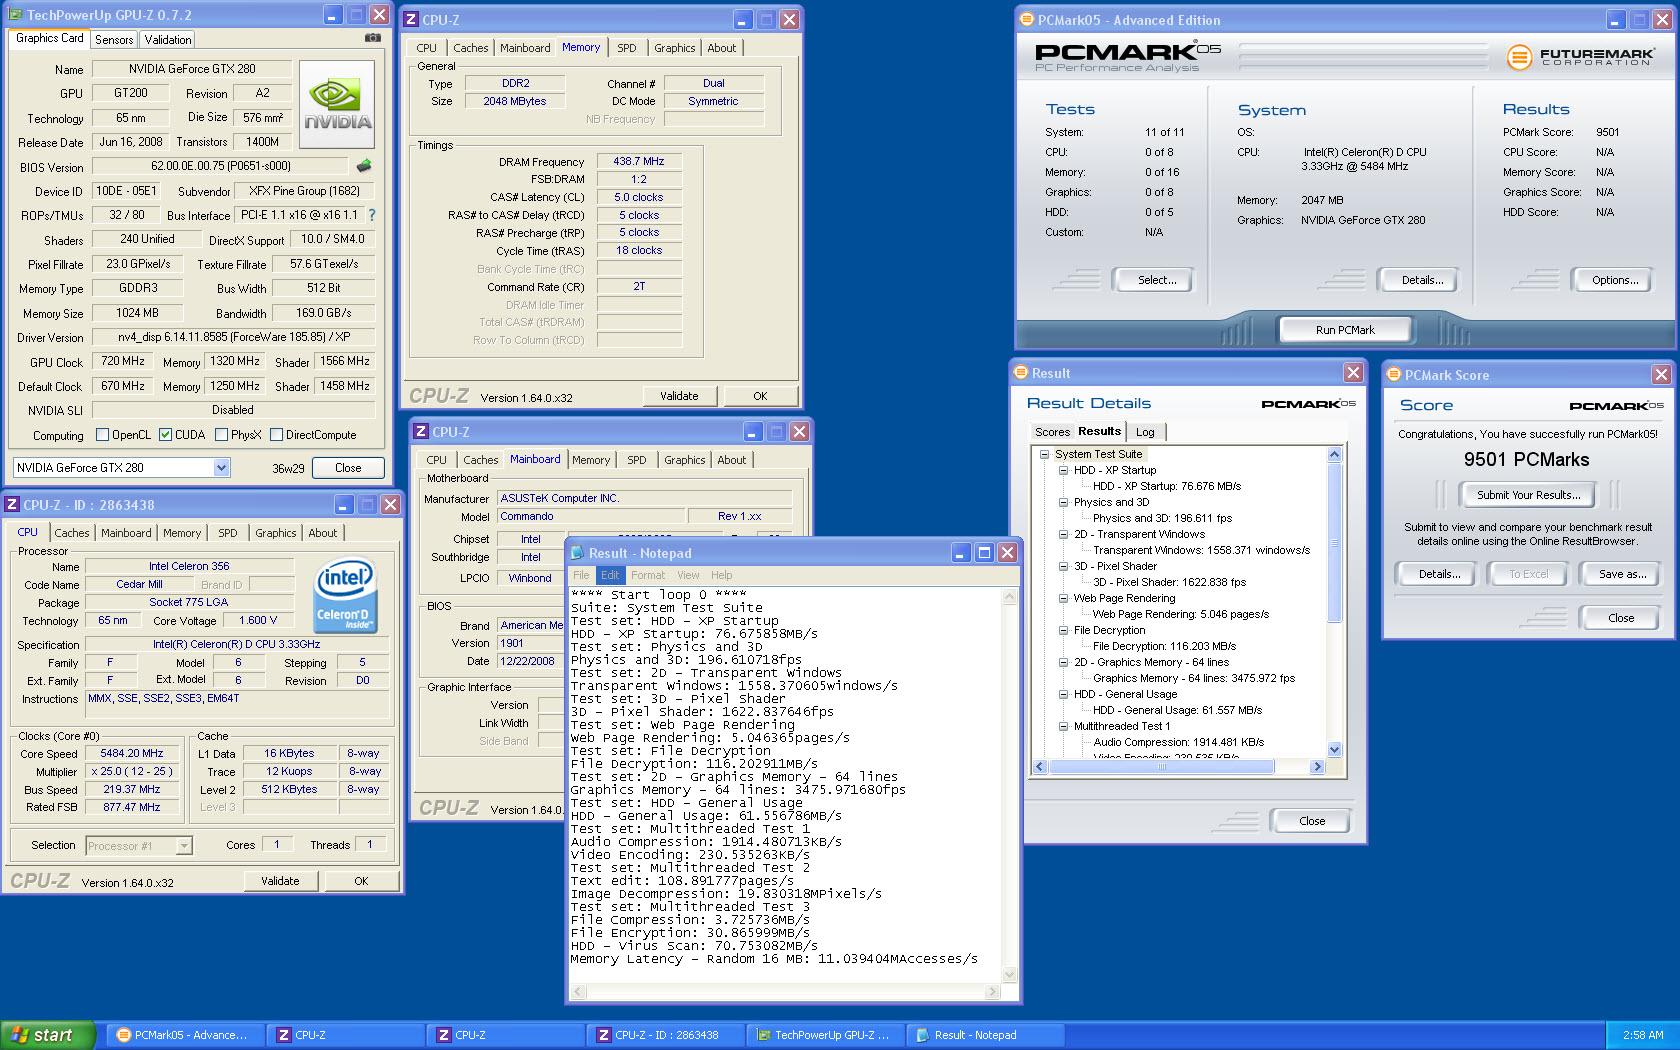Click the Caches tab in CPU-Z ID window

coord(72,533)
